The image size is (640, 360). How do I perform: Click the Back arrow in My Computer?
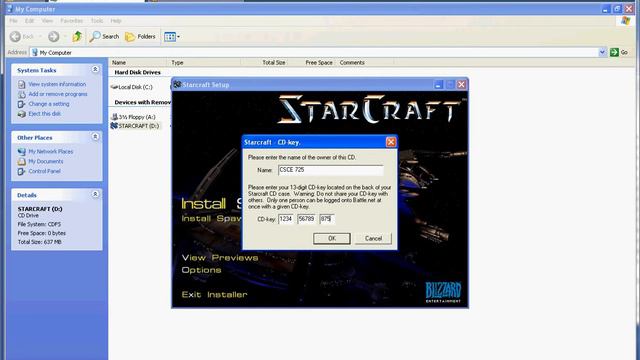click(x=16, y=37)
